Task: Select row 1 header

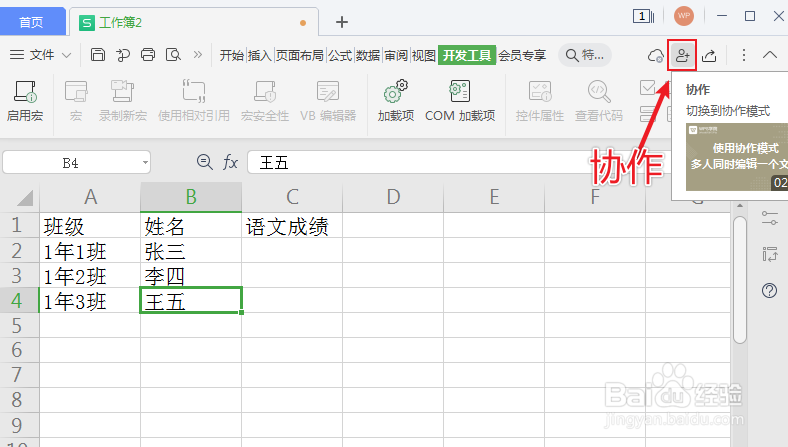Action: (x=19, y=225)
